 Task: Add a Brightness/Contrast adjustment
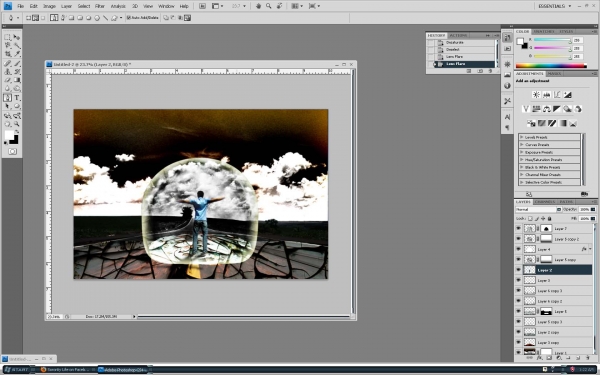pos(536,95)
